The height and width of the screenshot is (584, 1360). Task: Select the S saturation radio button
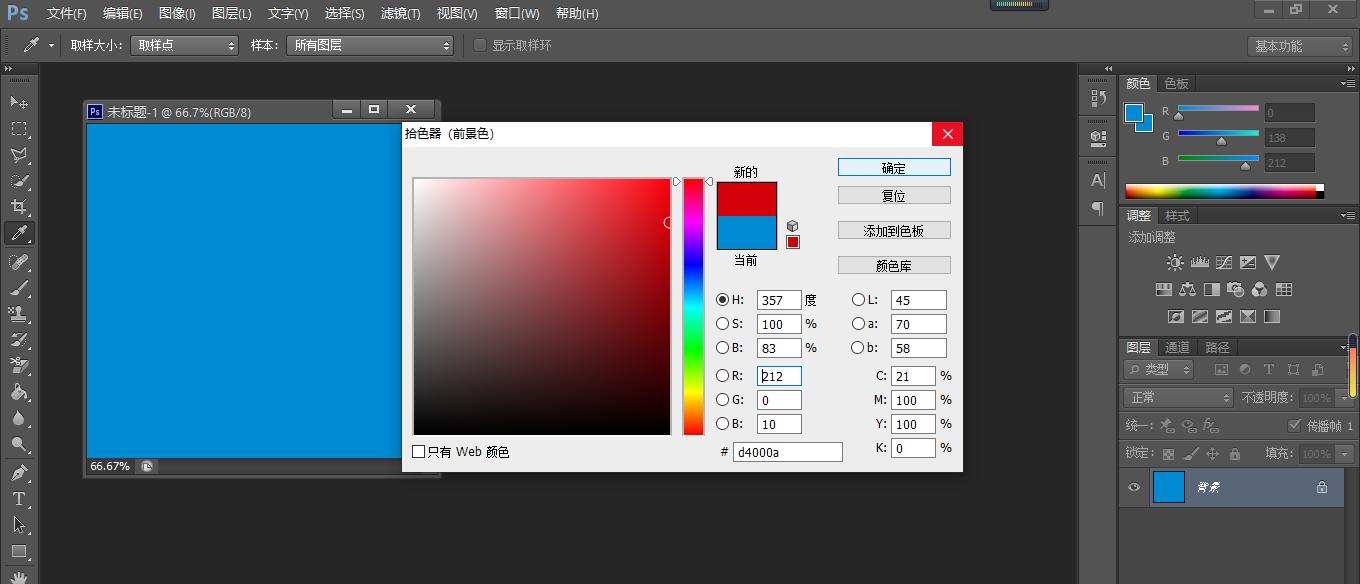724,323
